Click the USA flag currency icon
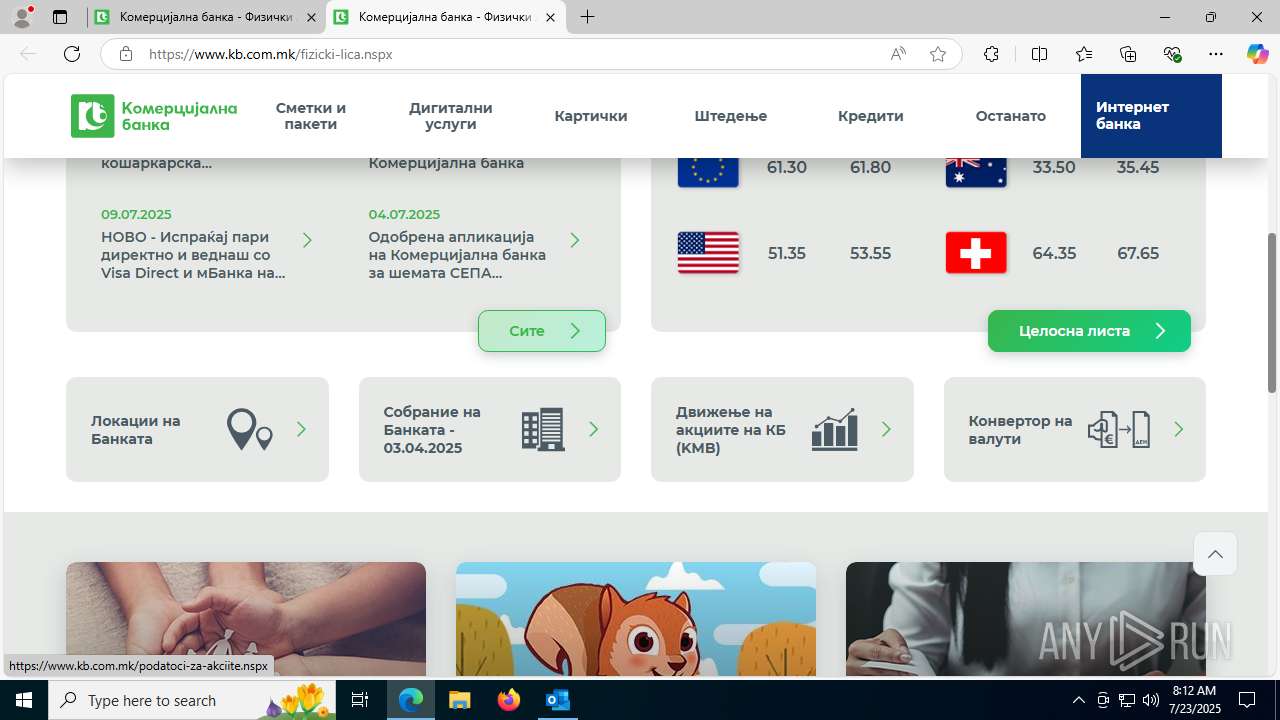This screenshot has height=720, width=1280. [708, 253]
